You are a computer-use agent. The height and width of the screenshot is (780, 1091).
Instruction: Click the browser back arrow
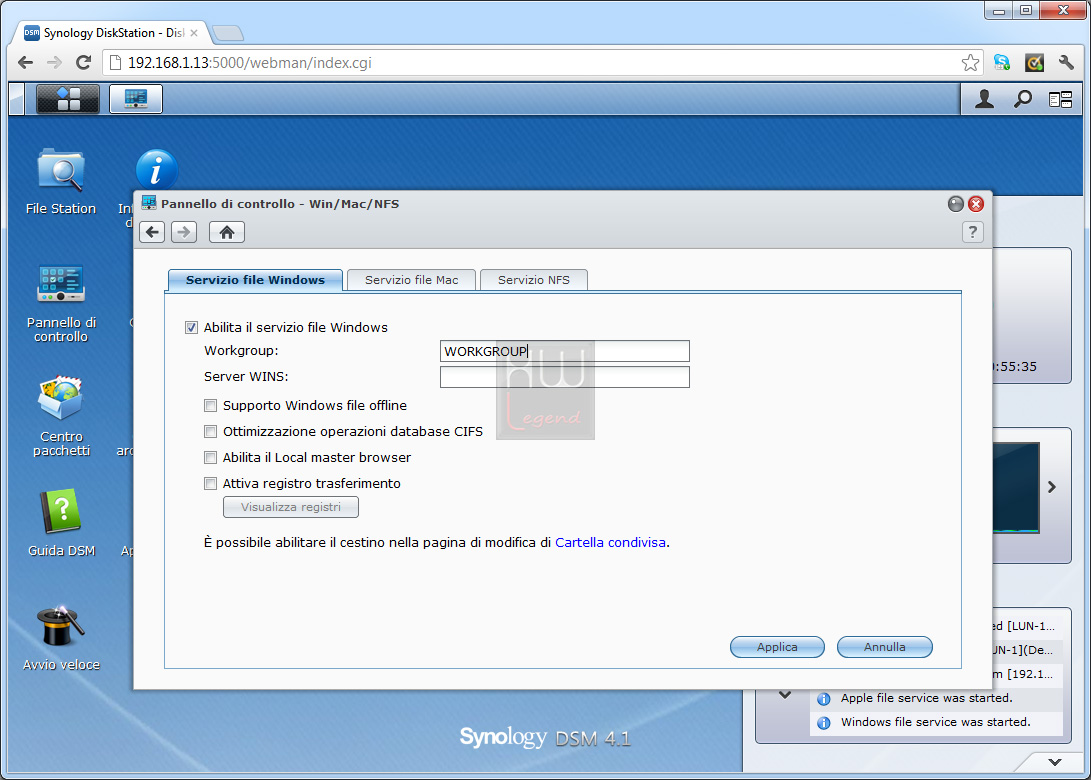pyautogui.click(x=26, y=63)
